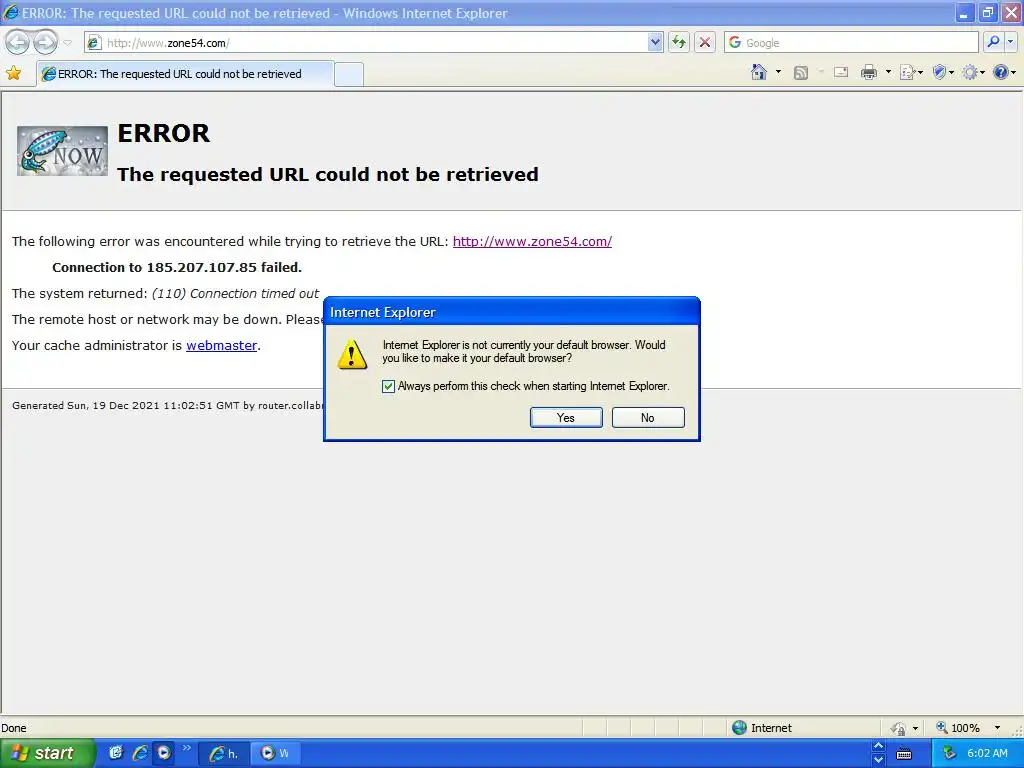Viewport: 1024px width, 768px height.
Task: Click the first Quick Launch icon in taskbar
Action: coord(116,753)
